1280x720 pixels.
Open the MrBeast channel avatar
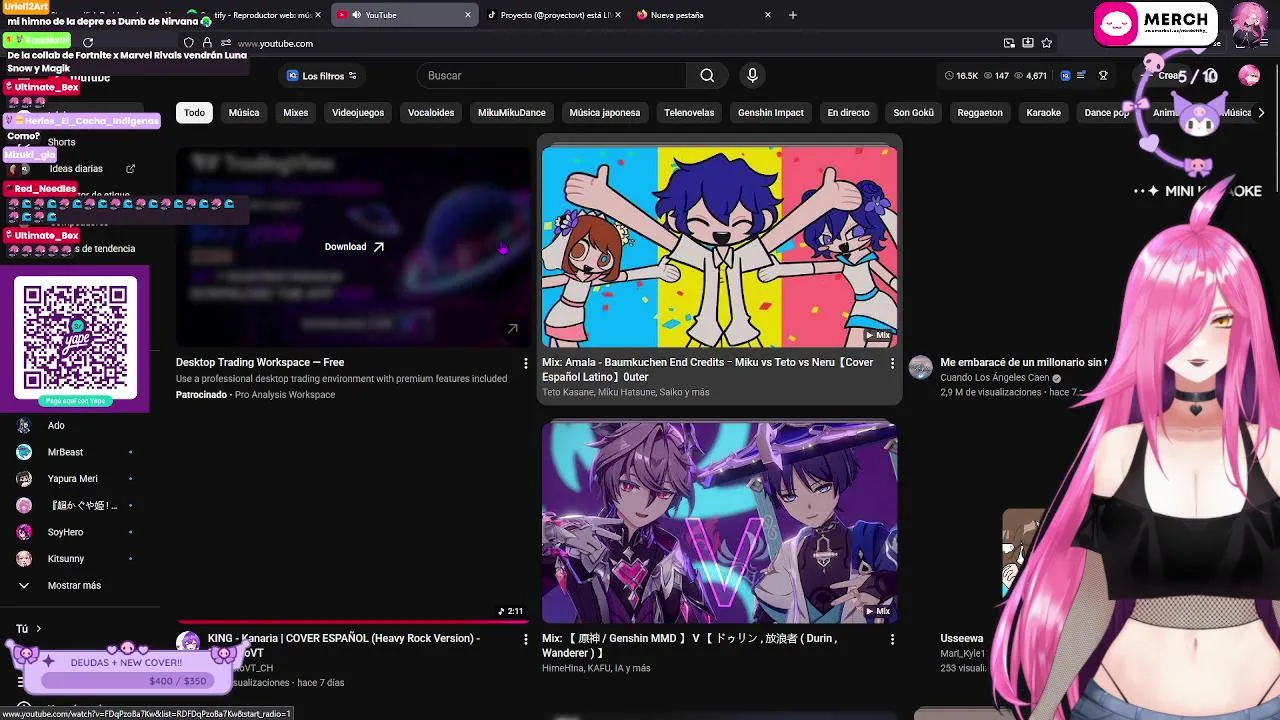(24, 452)
